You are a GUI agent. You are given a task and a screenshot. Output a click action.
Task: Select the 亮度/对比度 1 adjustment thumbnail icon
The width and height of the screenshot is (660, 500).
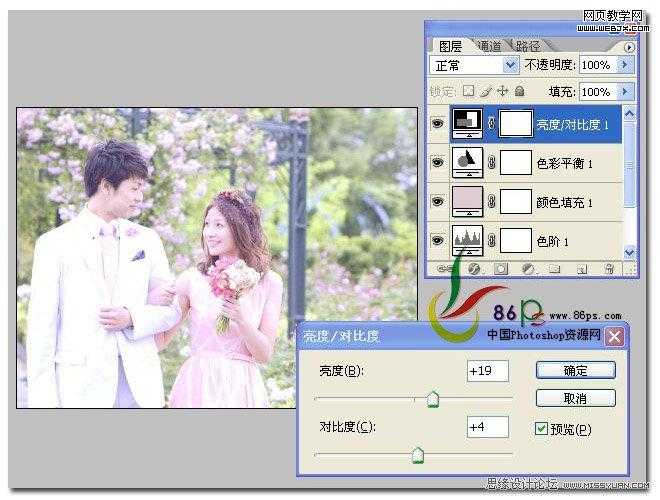(x=468, y=123)
